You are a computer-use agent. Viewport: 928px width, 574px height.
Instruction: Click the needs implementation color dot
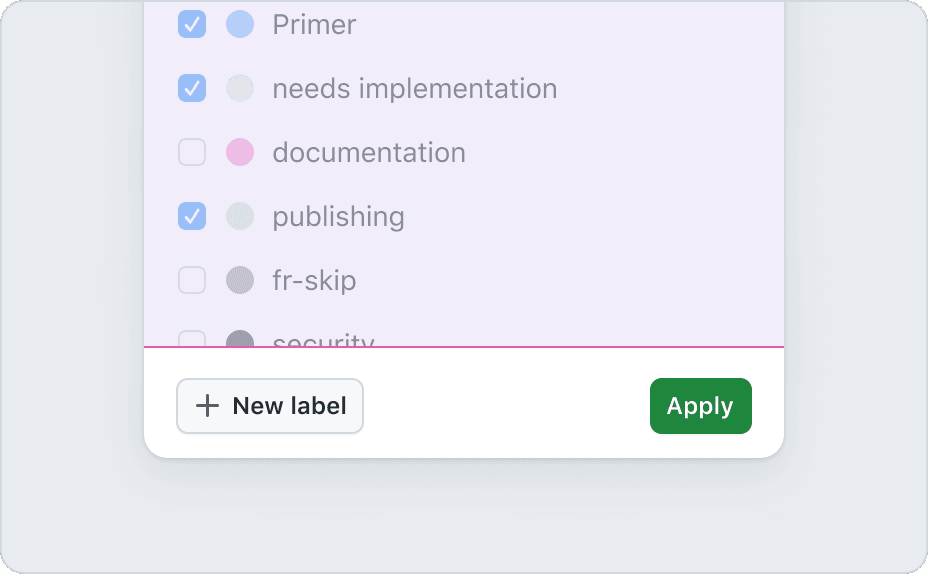240,88
